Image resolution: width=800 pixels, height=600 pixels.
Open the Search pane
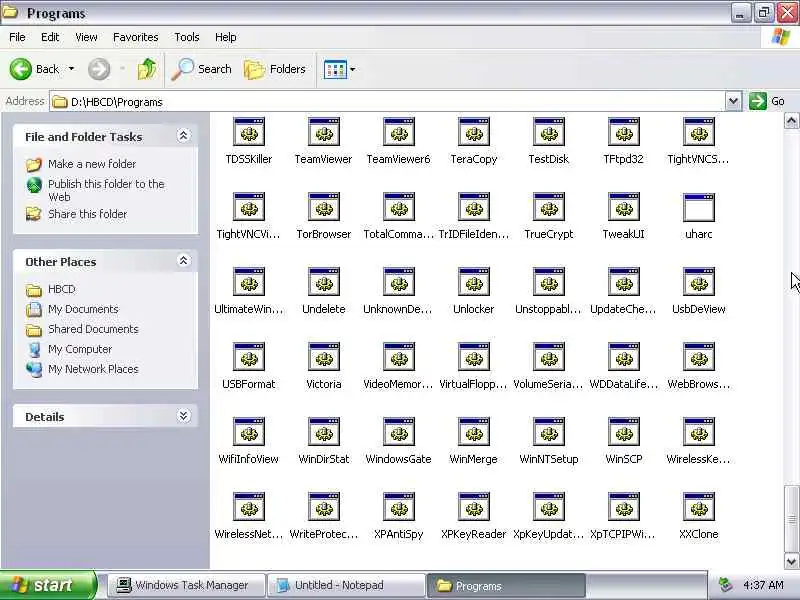202,69
